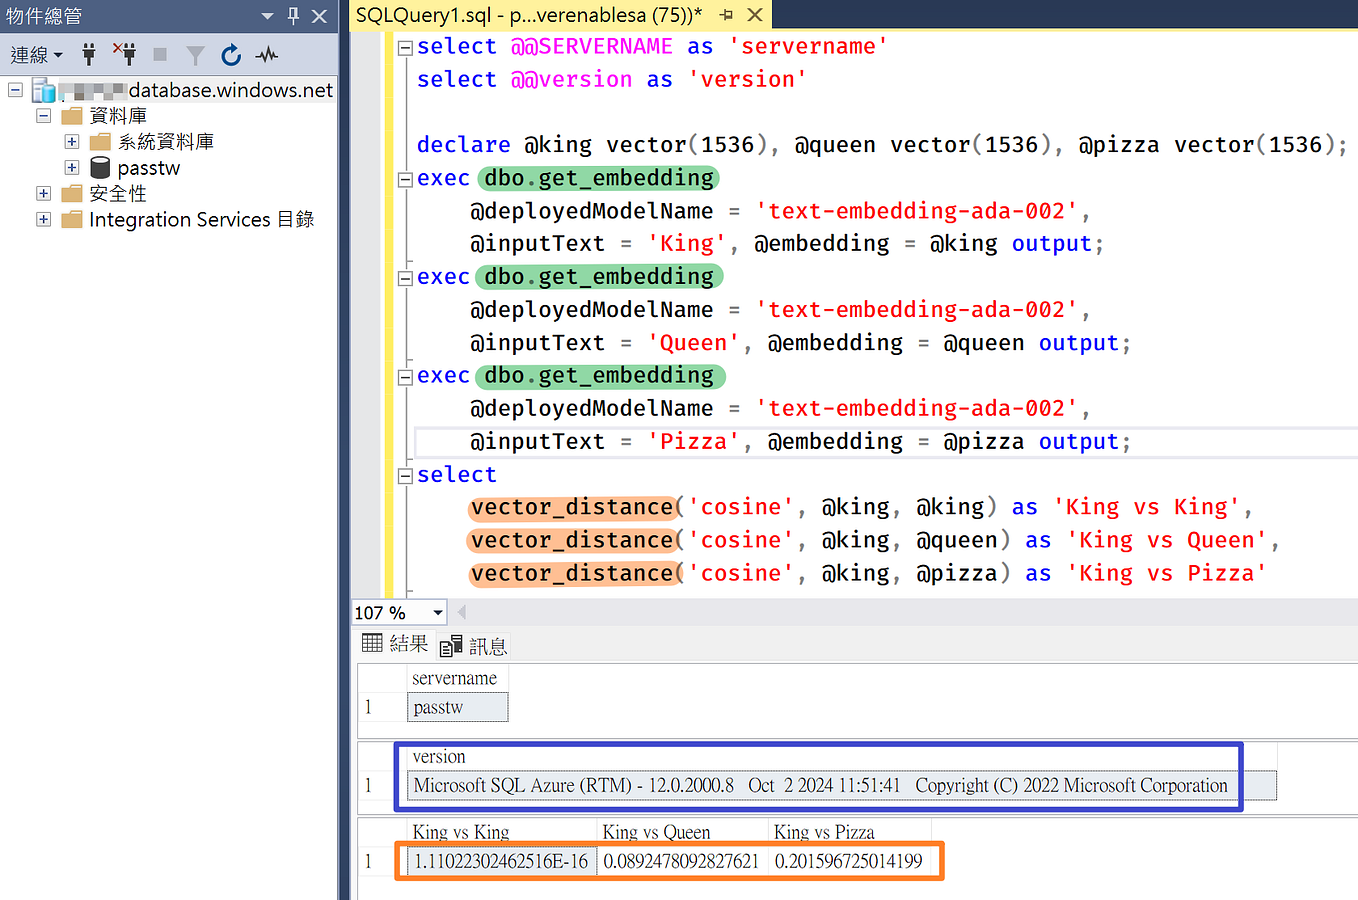Image resolution: width=1358 pixels, height=900 pixels.
Task: Click the Disconnect plug icon with red X
Action: 123,55
